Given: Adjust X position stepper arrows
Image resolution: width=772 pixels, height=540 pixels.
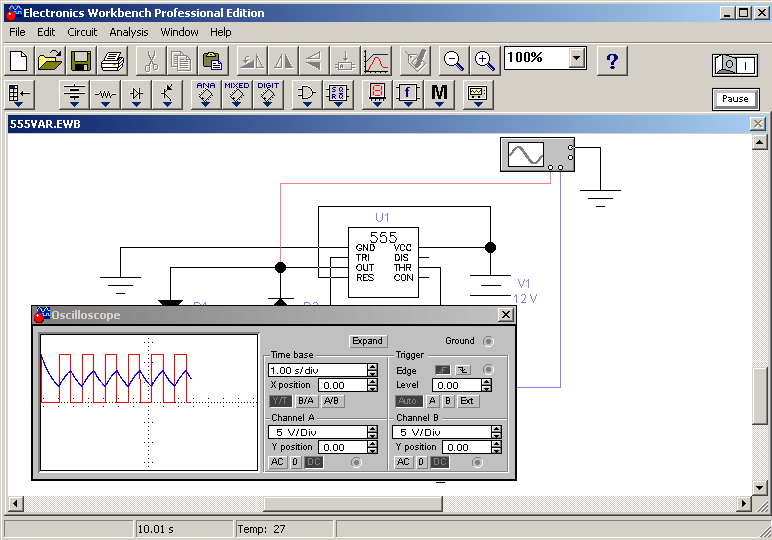Looking at the screenshot, I should tap(373, 385).
